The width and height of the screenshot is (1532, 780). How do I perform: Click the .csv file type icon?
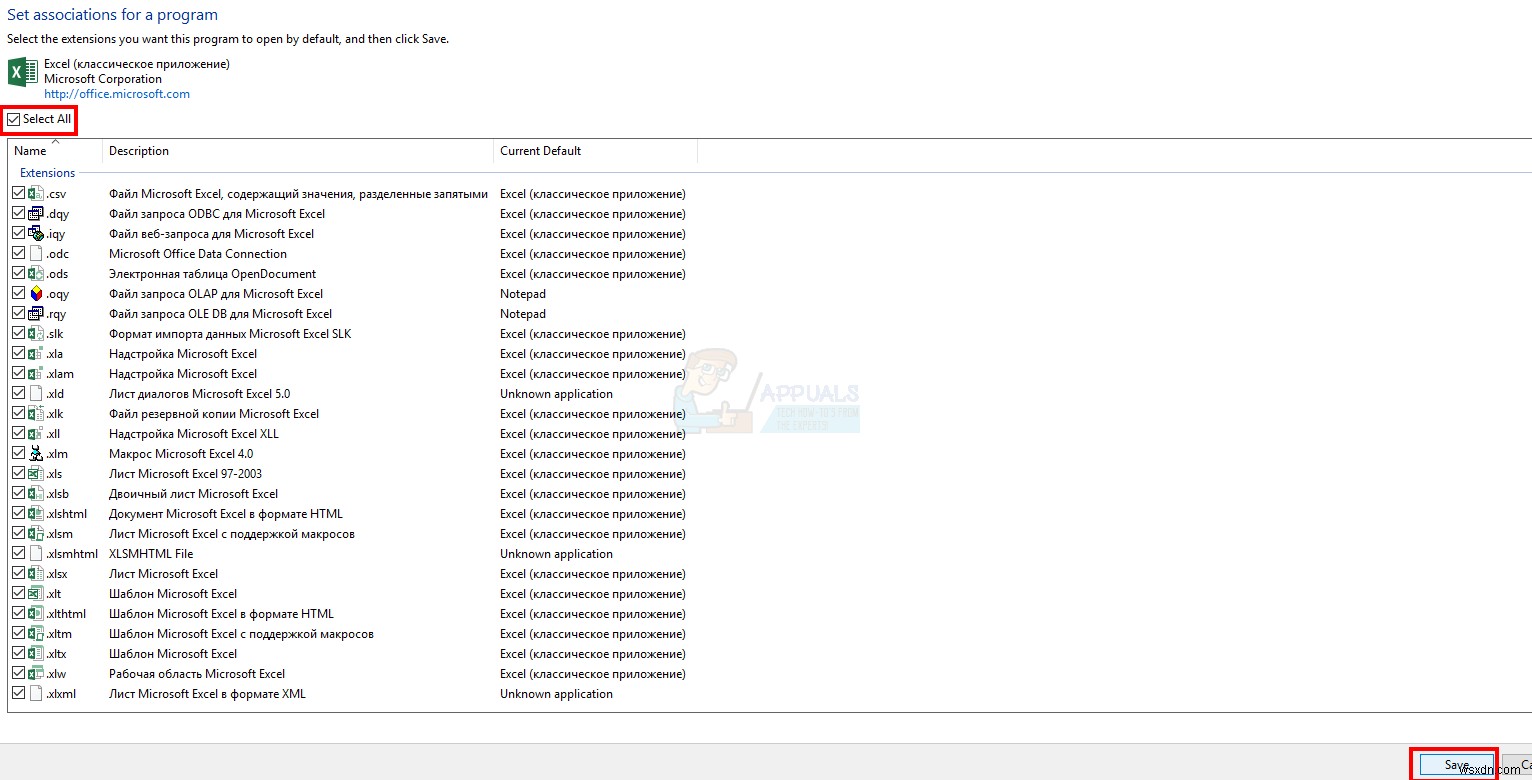click(36, 194)
